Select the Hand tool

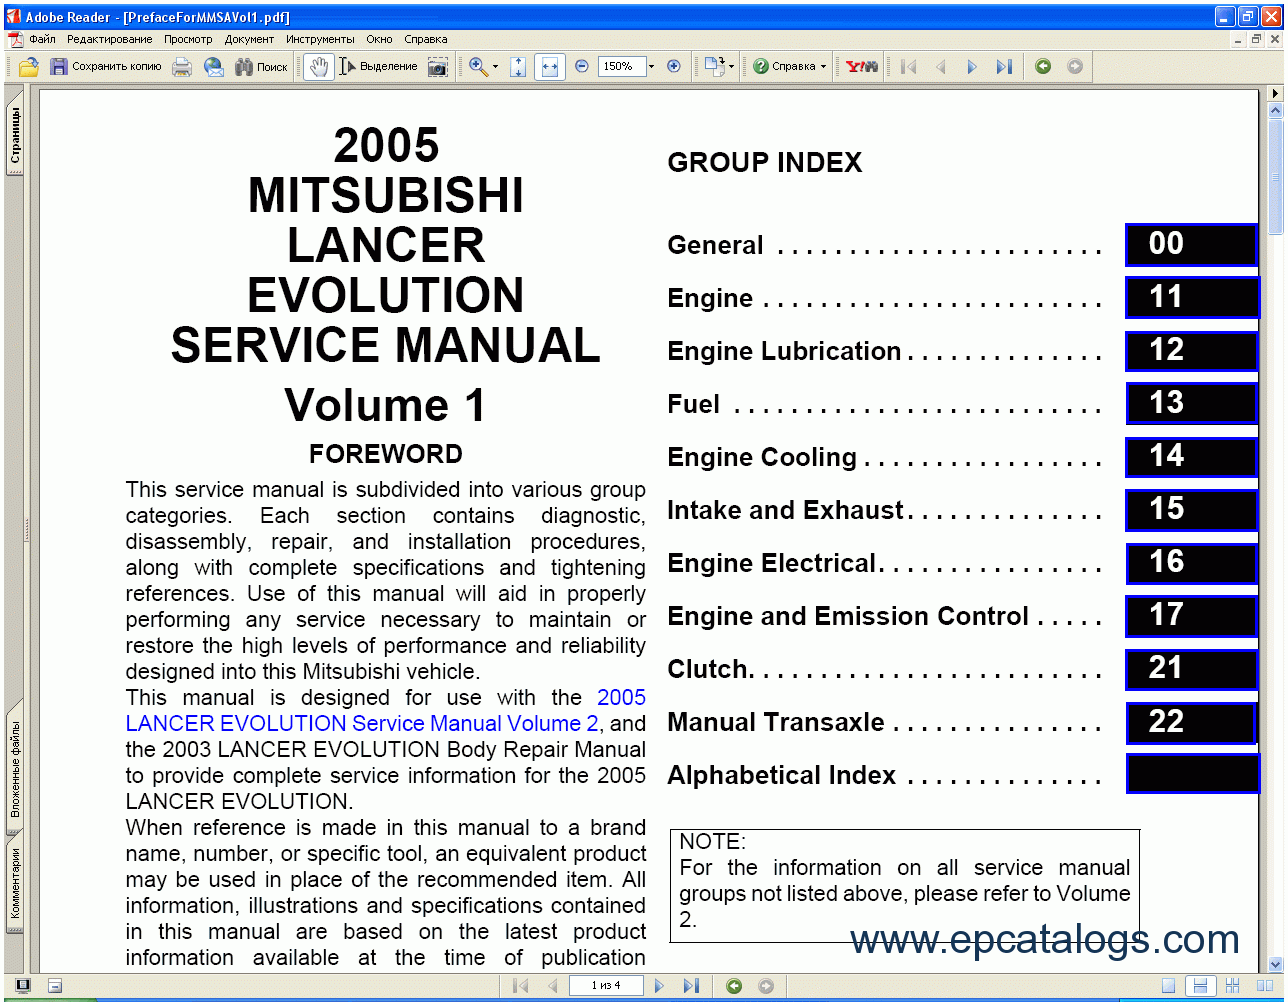pos(318,67)
